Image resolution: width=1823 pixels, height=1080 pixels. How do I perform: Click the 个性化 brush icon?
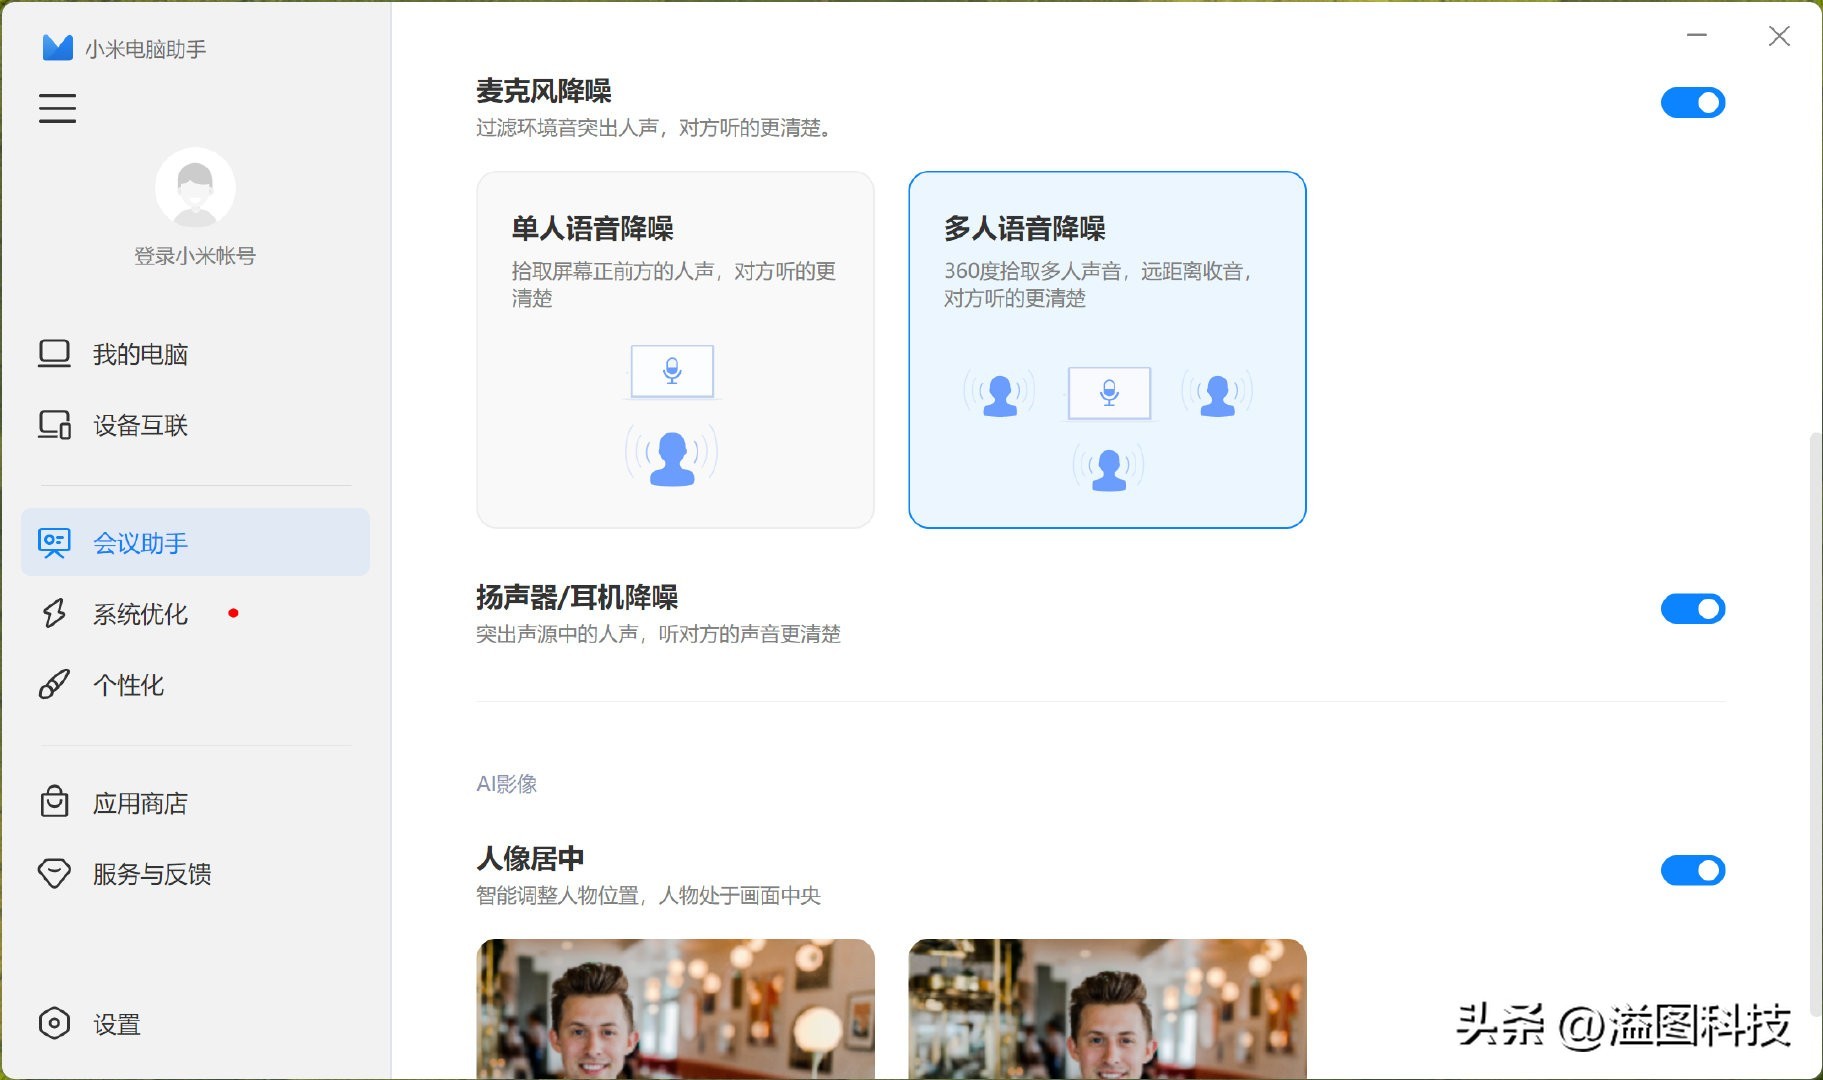click(x=54, y=685)
